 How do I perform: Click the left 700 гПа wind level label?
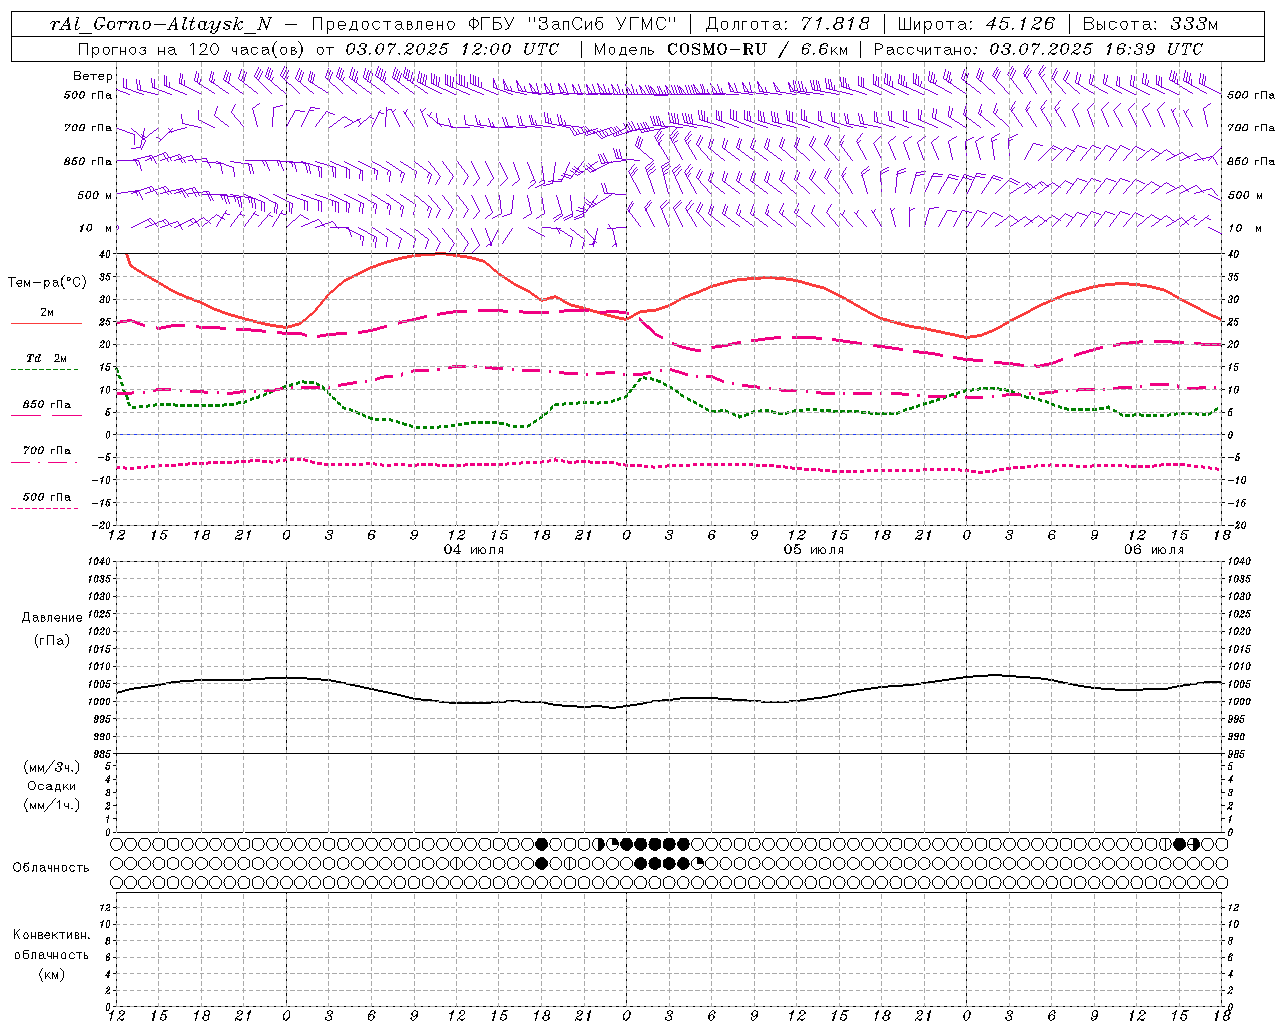[88, 128]
